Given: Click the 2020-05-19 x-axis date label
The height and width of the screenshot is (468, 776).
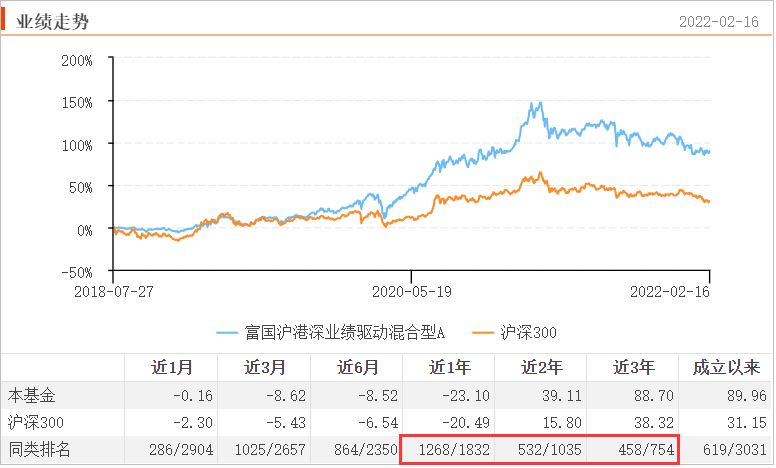Looking at the screenshot, I should pyautogui.click(x=412, y=292).
